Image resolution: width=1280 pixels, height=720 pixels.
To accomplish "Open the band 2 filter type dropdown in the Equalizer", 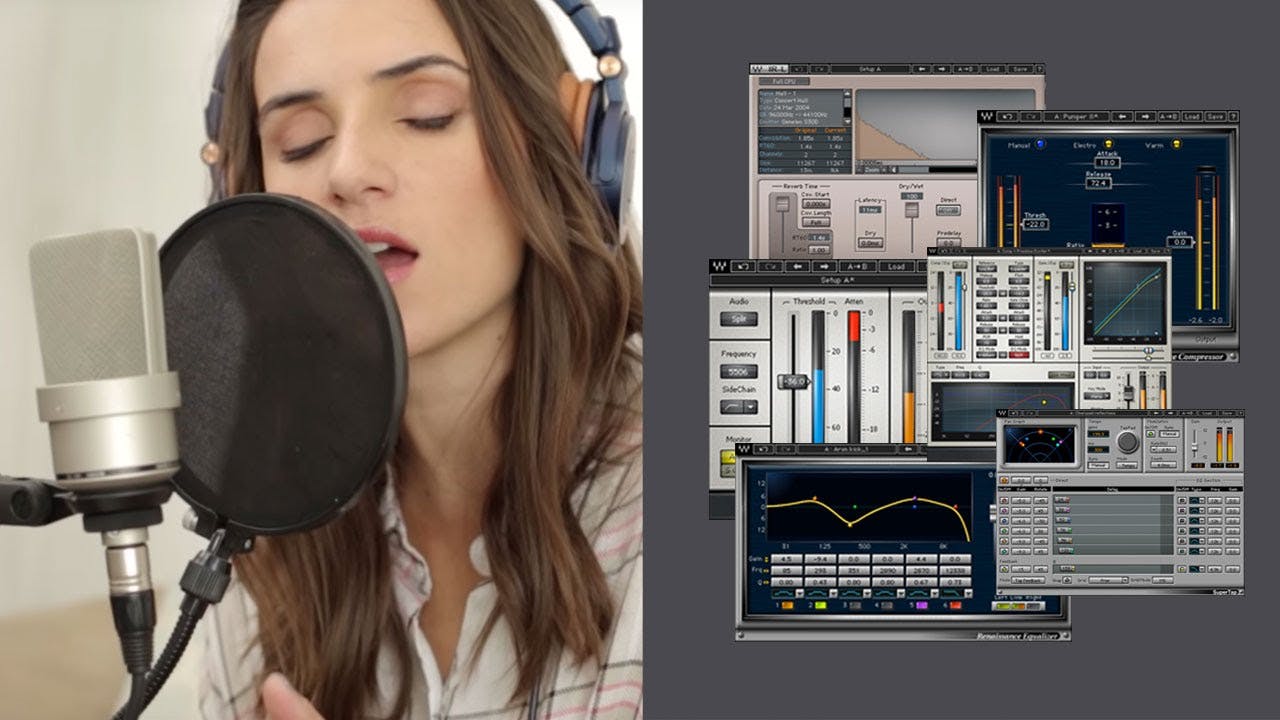I will pyautogui.click(x=834, y=593).
